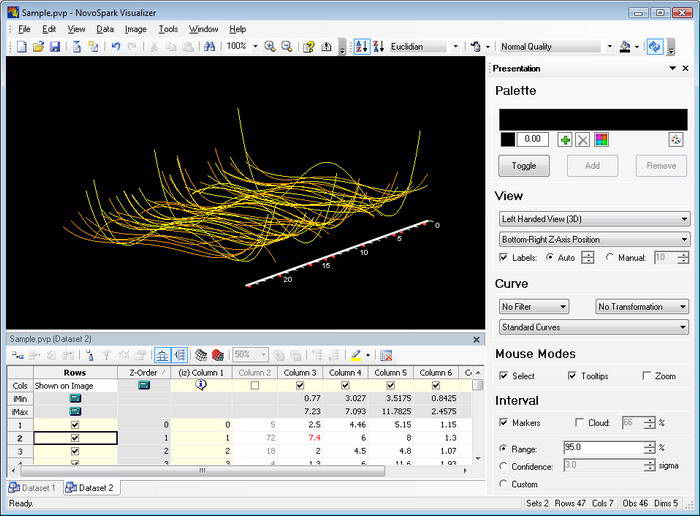
Task: Click the help question-mark toolbar icon
Action: click(309, 46)
